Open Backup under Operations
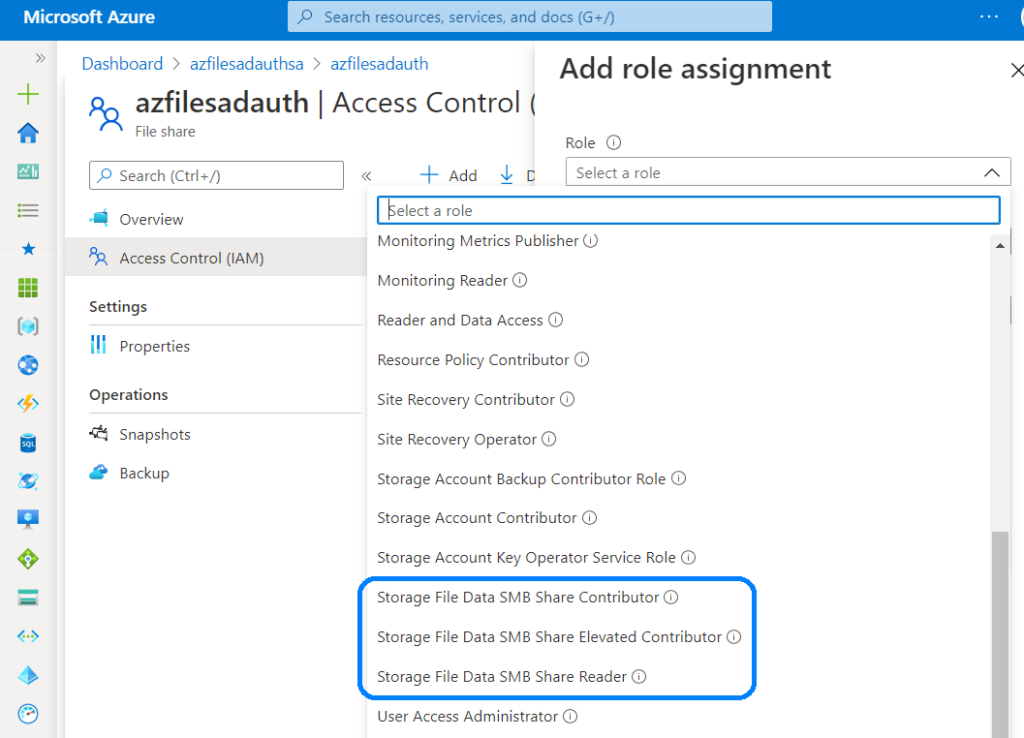1024x738 pixels. (x=216, y=473)
